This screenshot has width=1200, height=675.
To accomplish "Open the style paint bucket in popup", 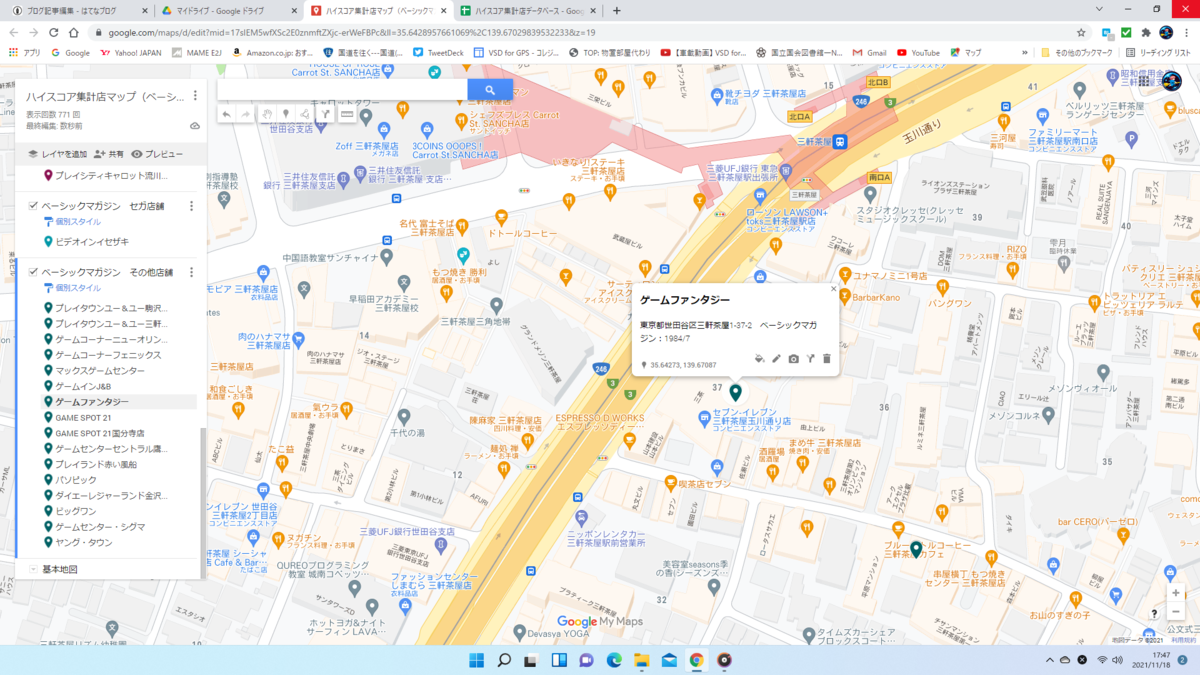I will (759, 358).
